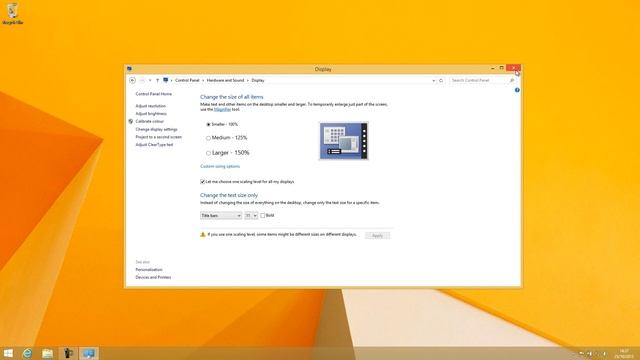Open the Recycle Bin desktop icon
Image resolution: width=640 pixels, height=360 pixels.
[x=12, y=13]
